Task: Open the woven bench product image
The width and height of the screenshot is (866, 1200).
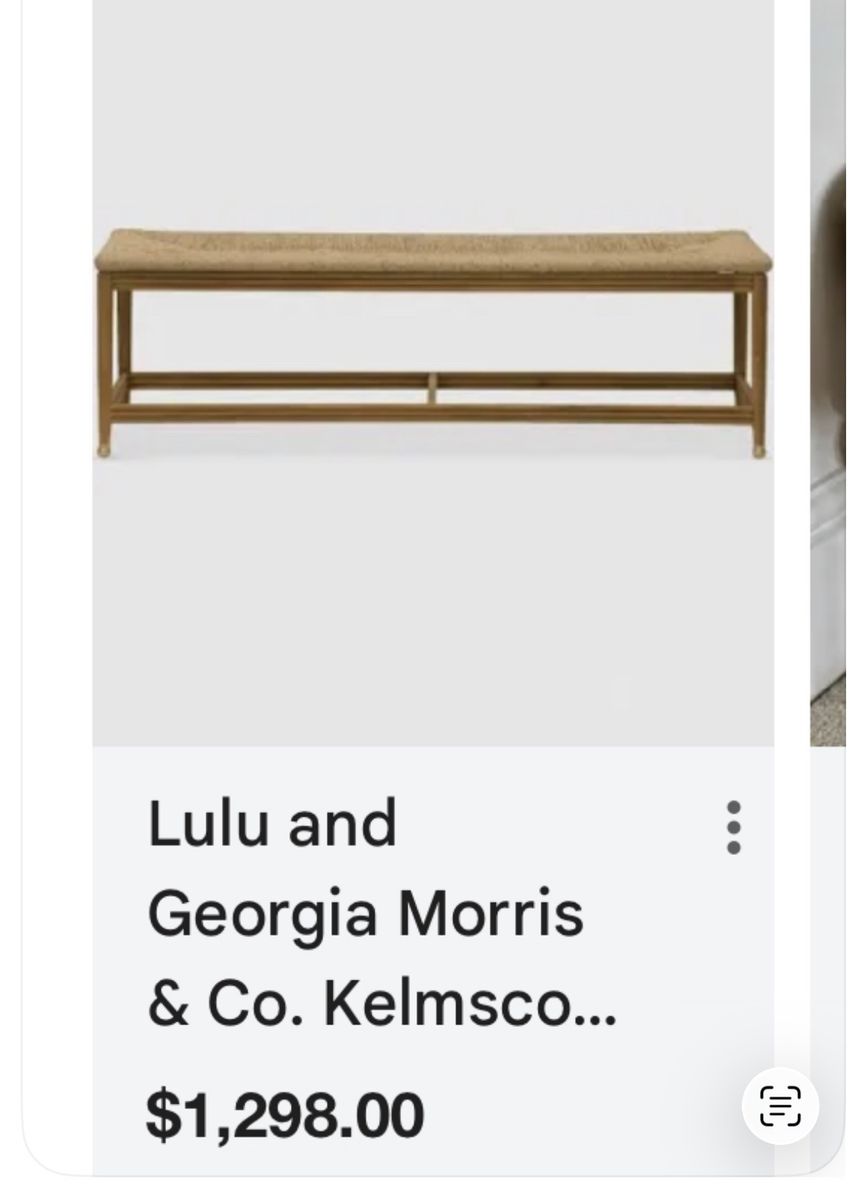Action: click(433, 373)
